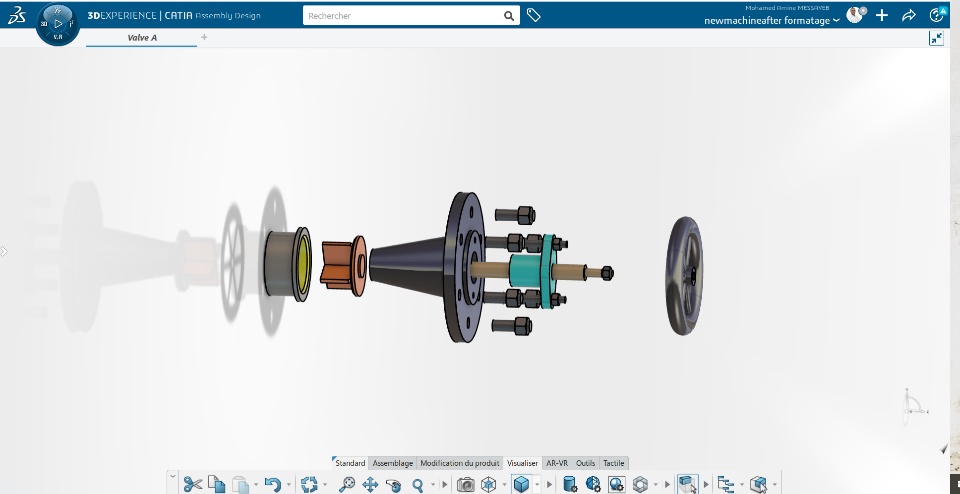Click the cylinder with gear icon
This screenshot has width=960, height=494.
pyautogui.click(x=570, y=484)
